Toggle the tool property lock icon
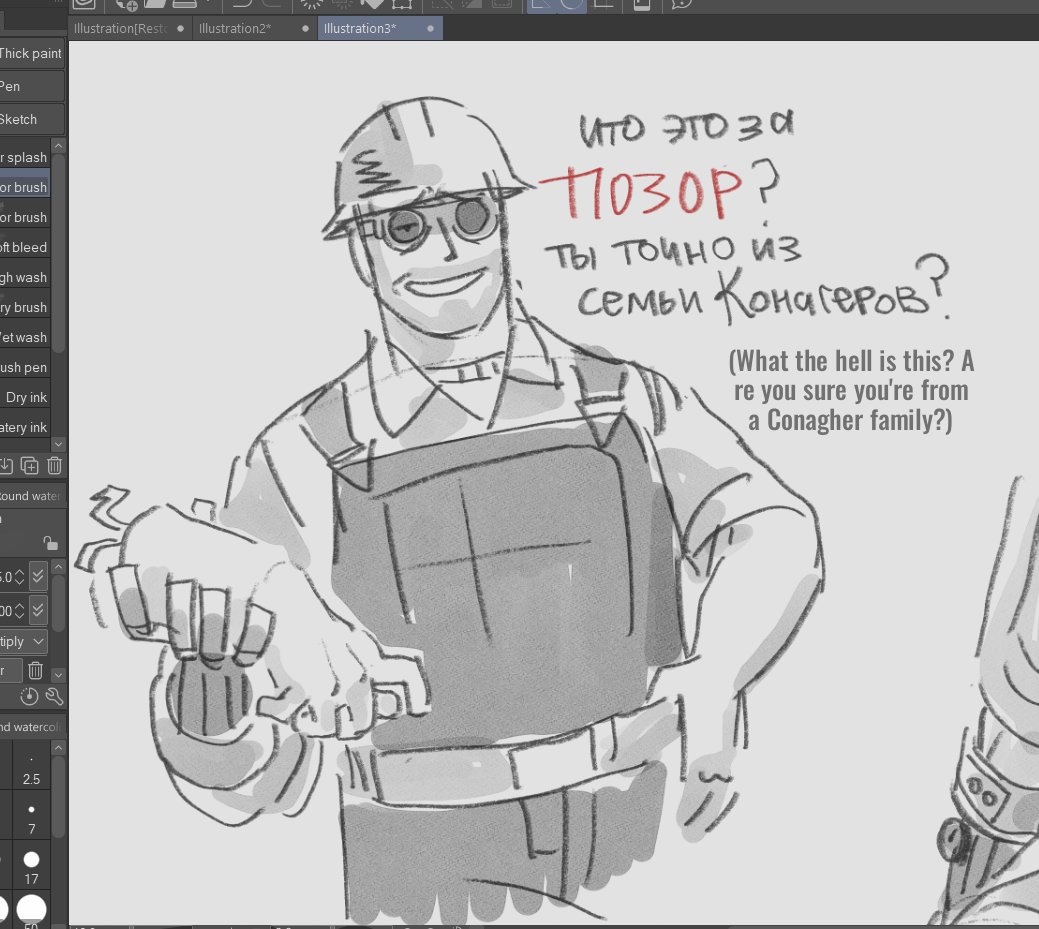 tap(50, 543)
